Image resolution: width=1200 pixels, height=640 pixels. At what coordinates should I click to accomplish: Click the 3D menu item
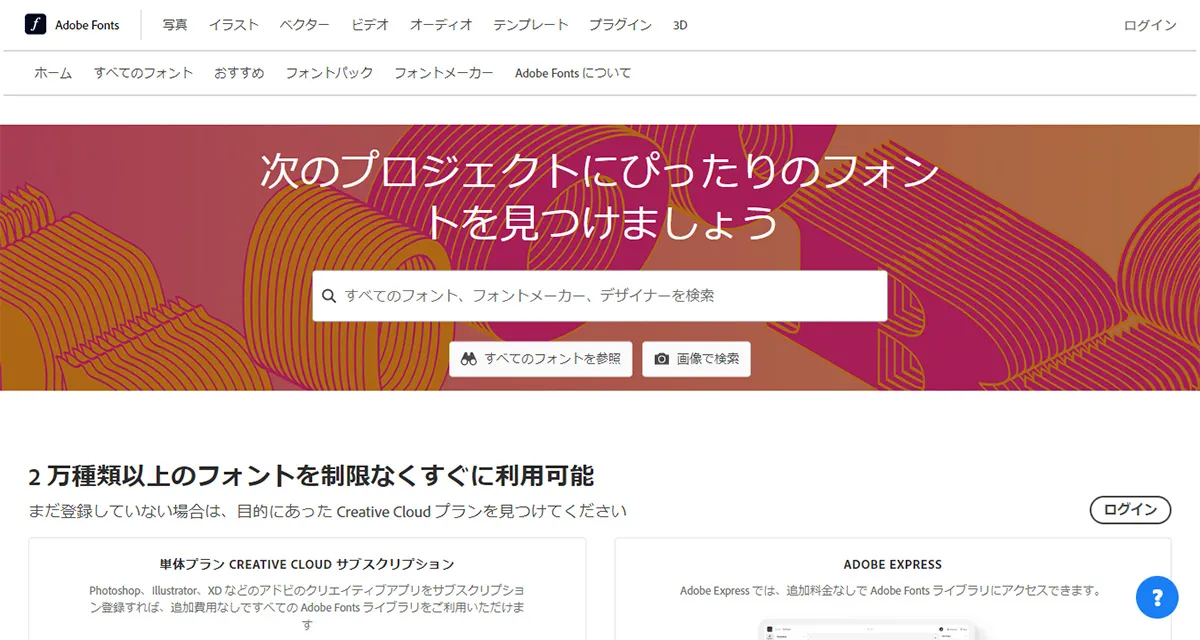(x=679, y=24)
